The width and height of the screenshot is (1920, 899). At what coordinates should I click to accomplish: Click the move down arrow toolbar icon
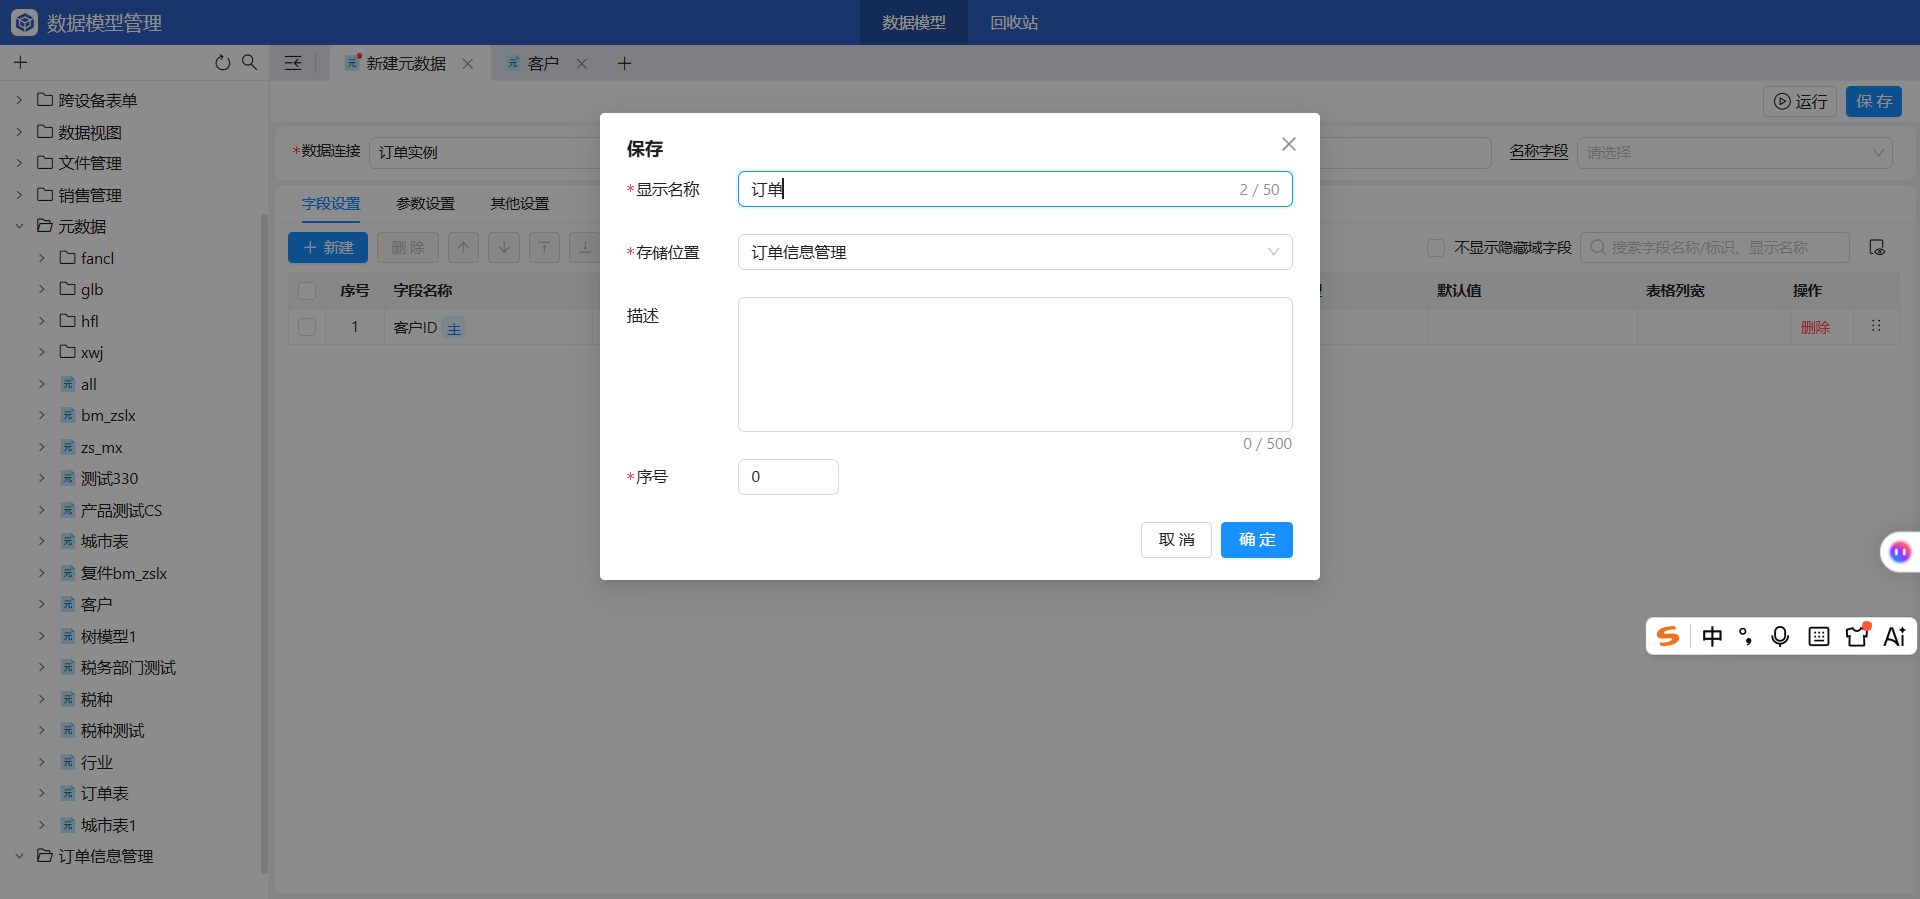504,247
